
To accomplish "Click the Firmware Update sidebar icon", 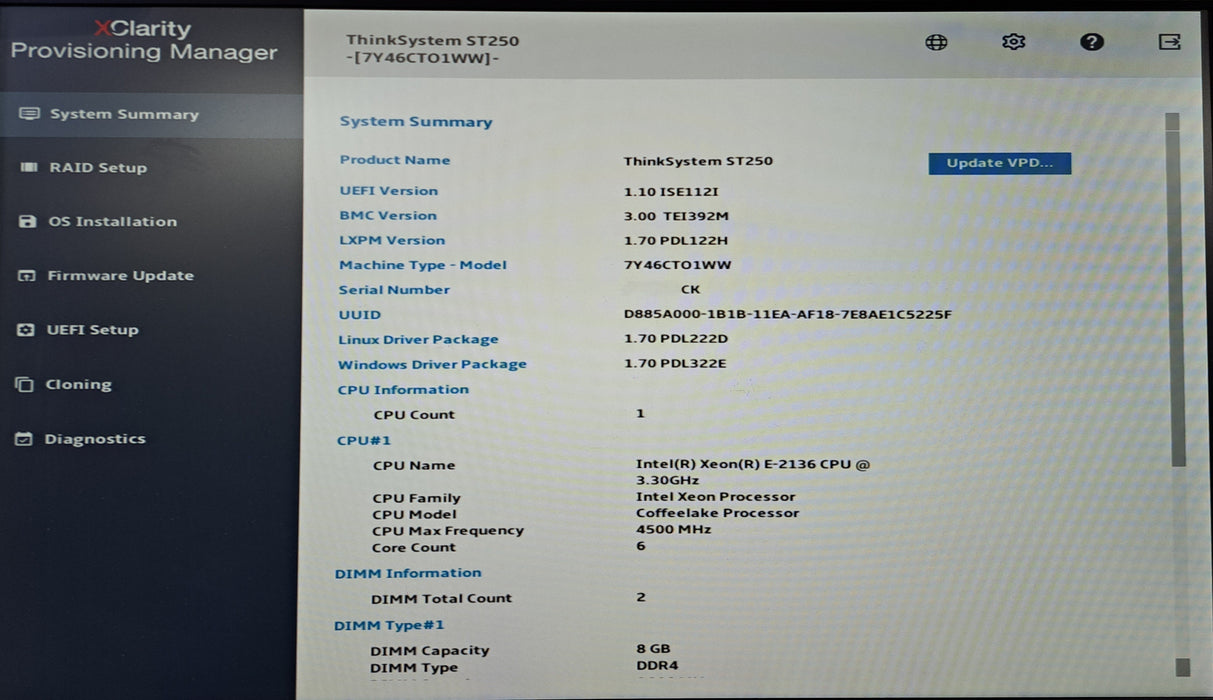I will 27,276.
